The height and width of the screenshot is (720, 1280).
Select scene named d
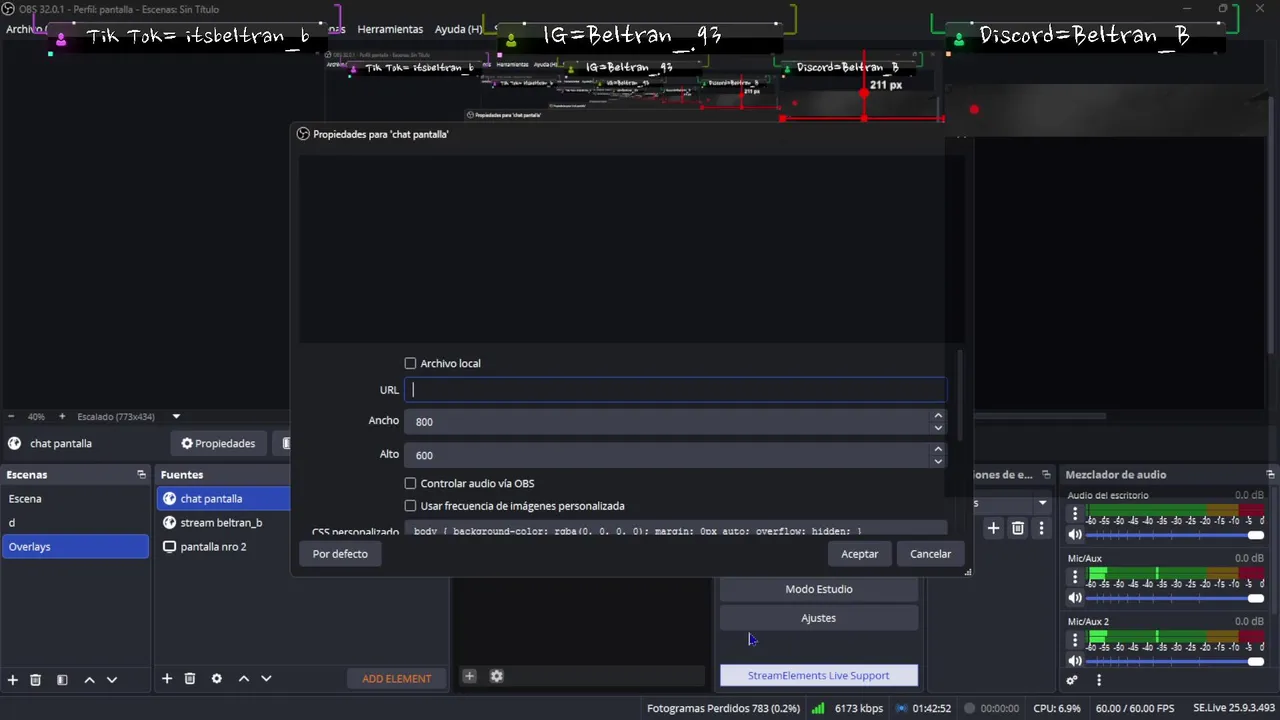pyautogui.click(x=76, y=522)
